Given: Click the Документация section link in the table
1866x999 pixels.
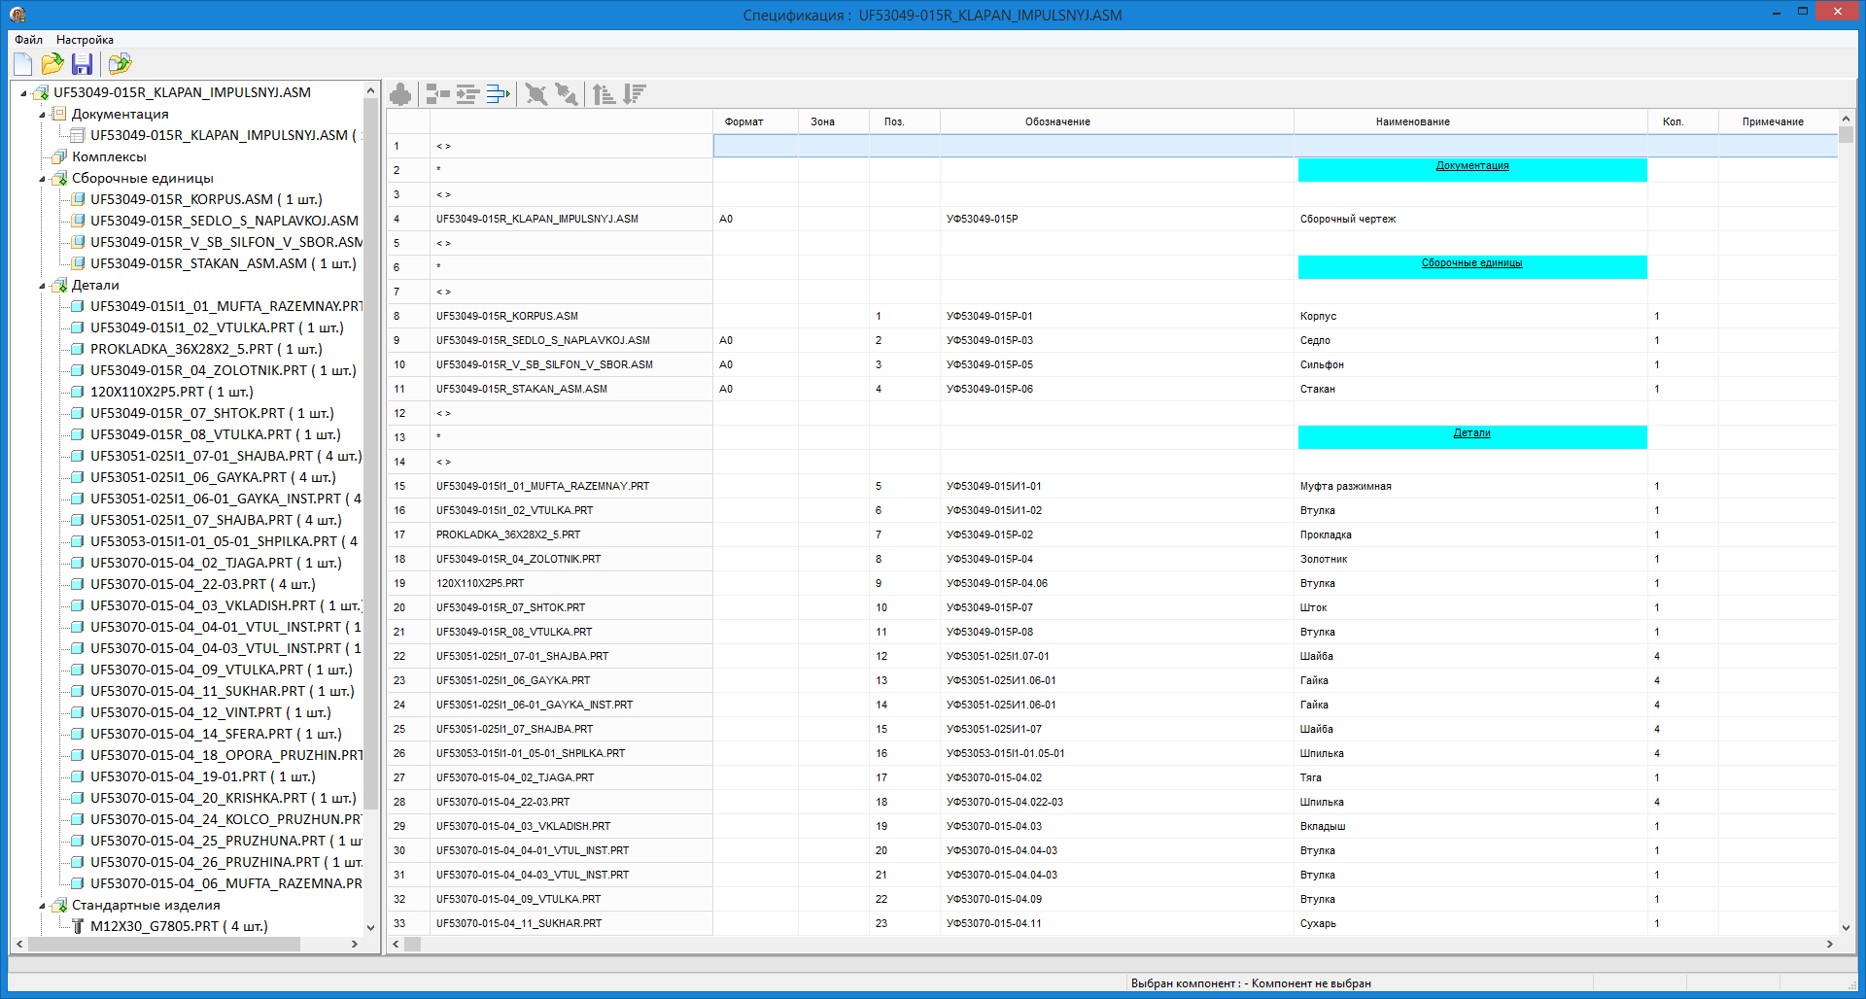Looking at the screenshot, I should pyautogui.click(x=1472, y=166).
